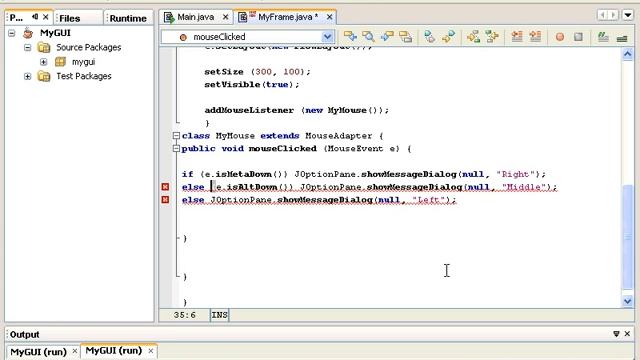This screenshot has height=360, width=640.
Task: Expand the mygui package node
Action: coord(44,62)
